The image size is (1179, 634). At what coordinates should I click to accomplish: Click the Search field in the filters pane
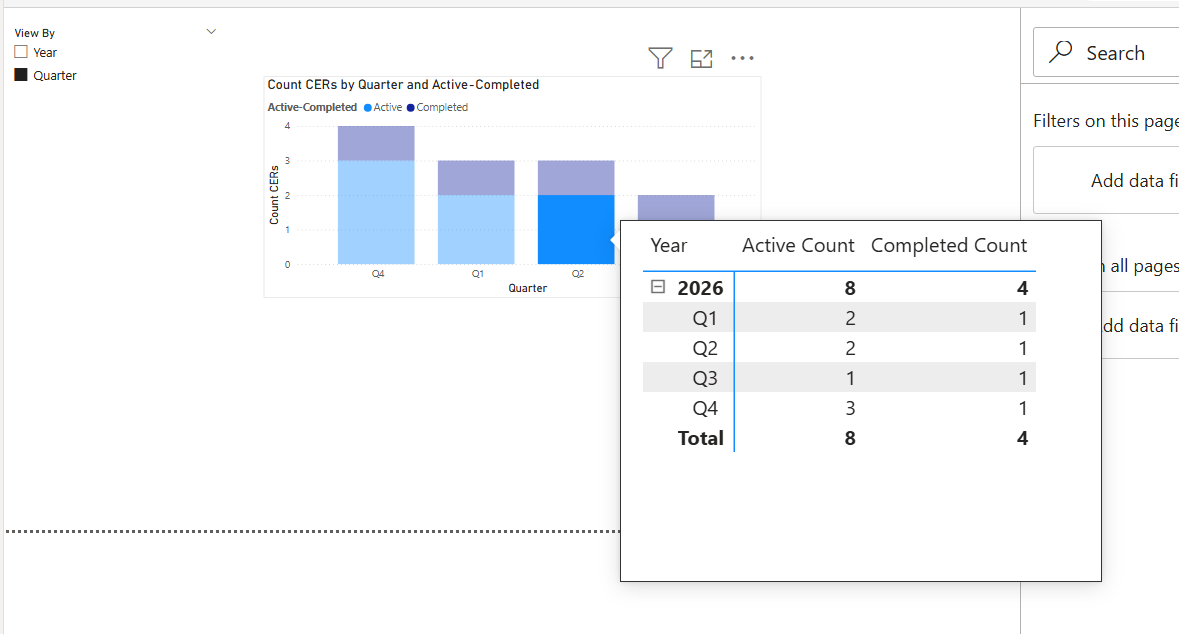(x=1106, y=53)
